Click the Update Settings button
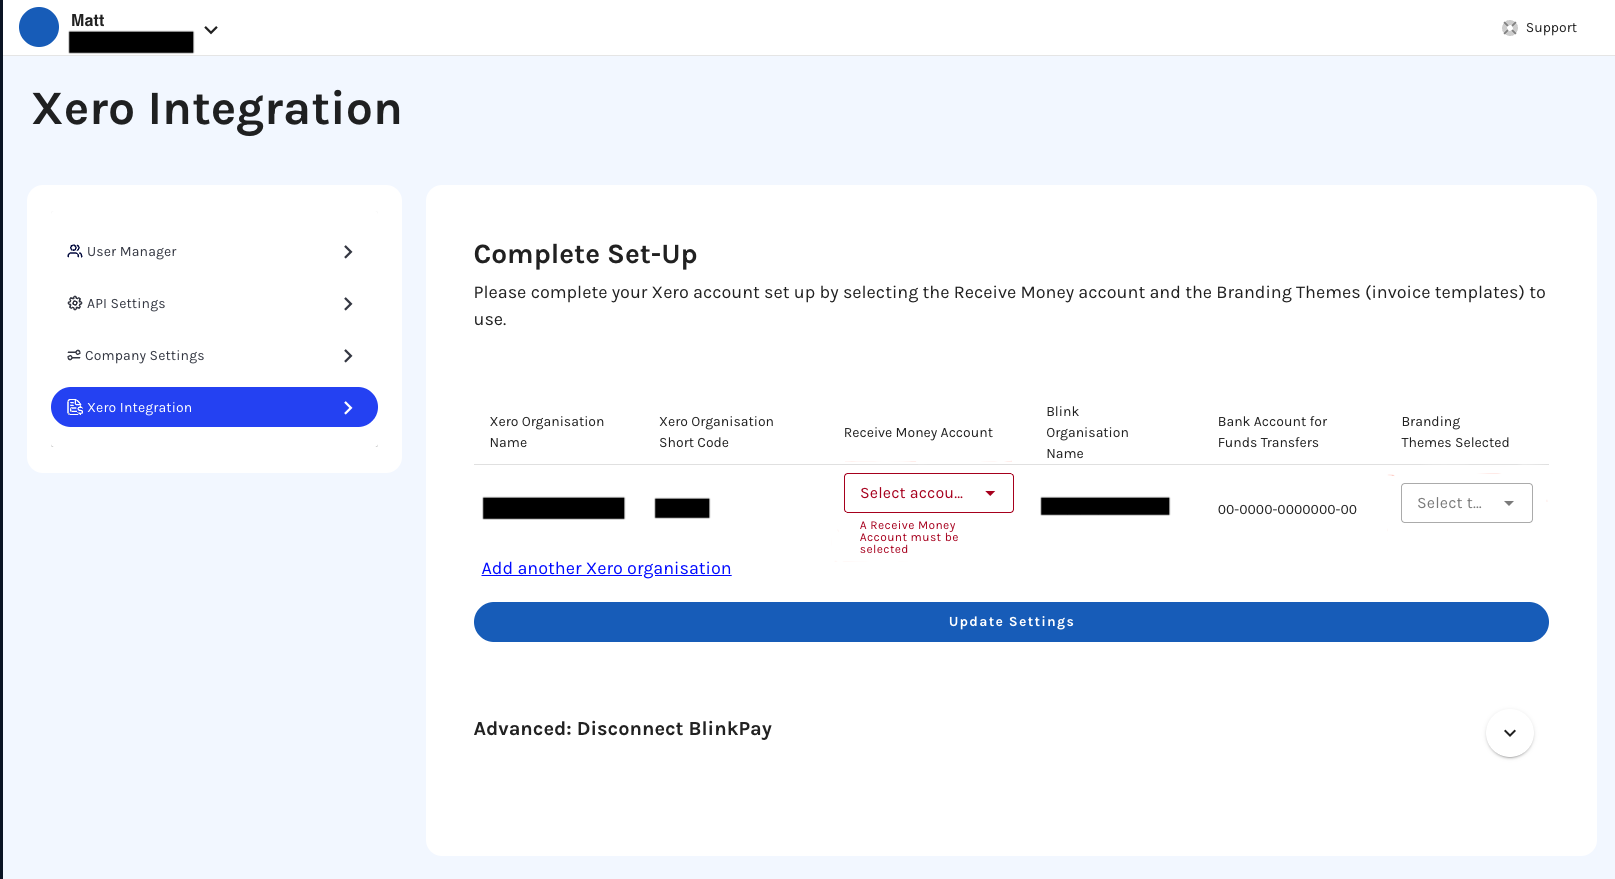This screenshot has width=1615, height=879. coord(1011,622)
